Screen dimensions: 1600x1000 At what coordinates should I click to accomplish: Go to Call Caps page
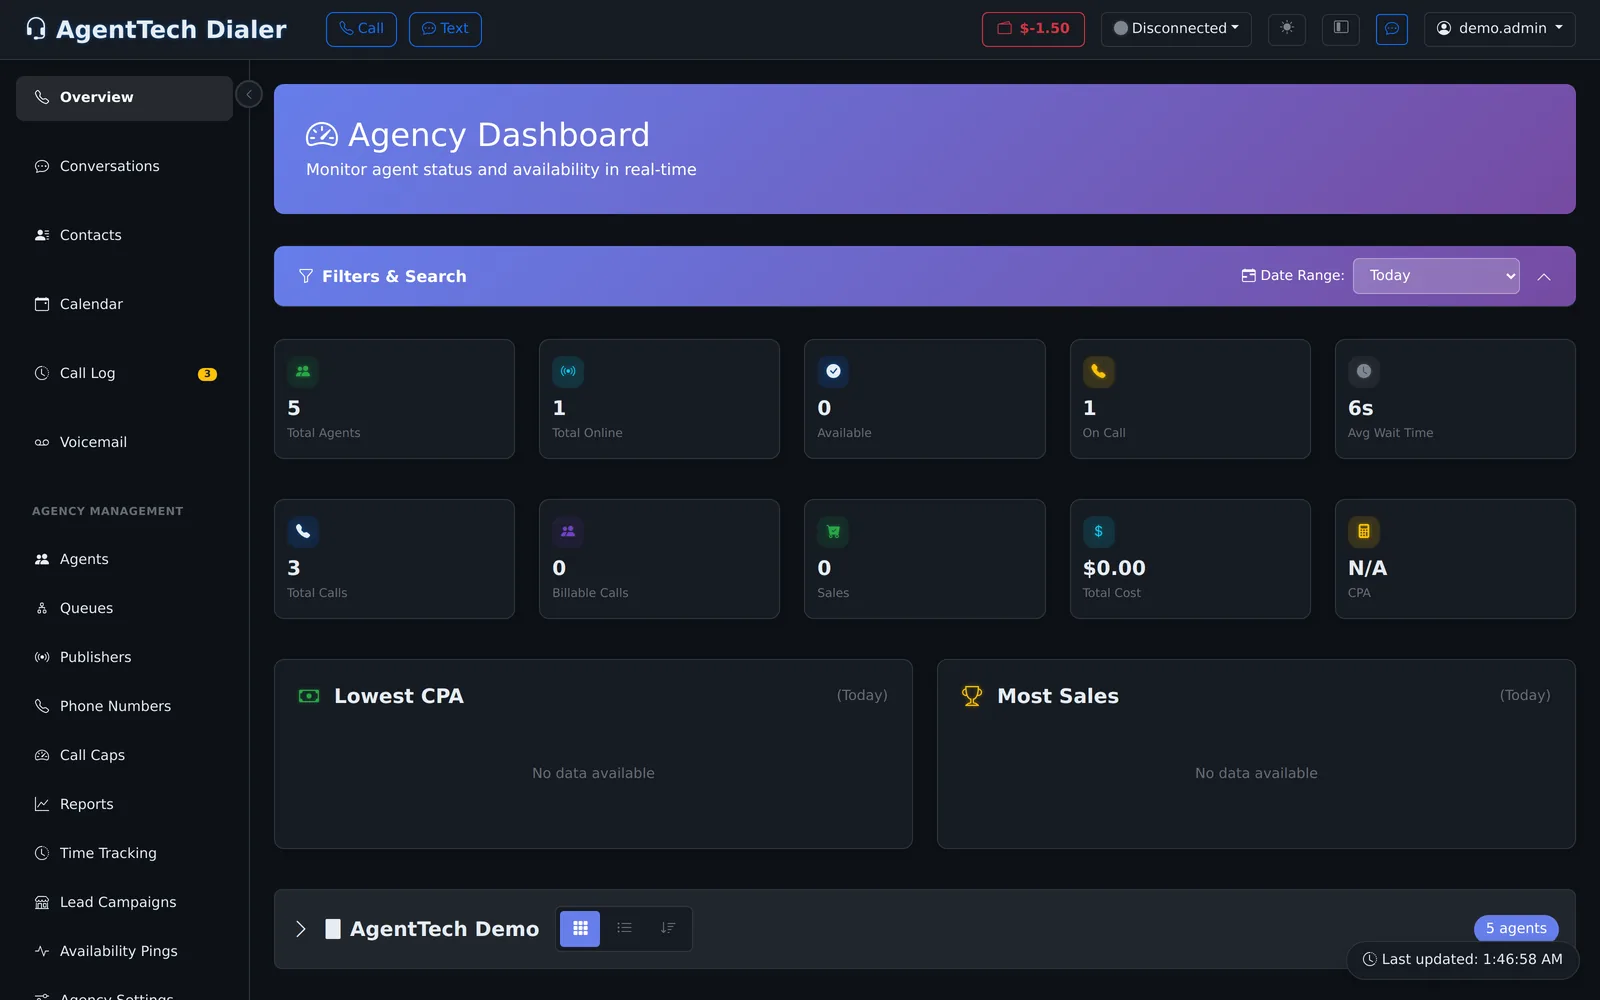coord(124,755)
